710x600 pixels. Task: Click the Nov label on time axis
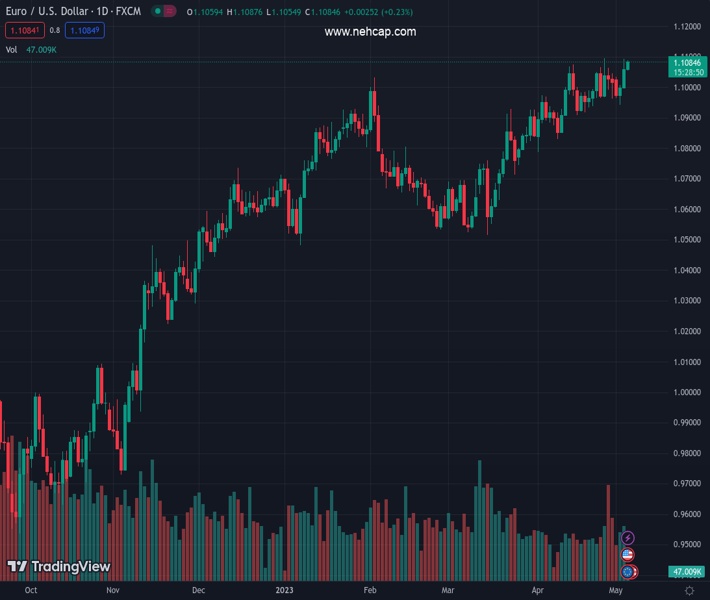(112, 591)
